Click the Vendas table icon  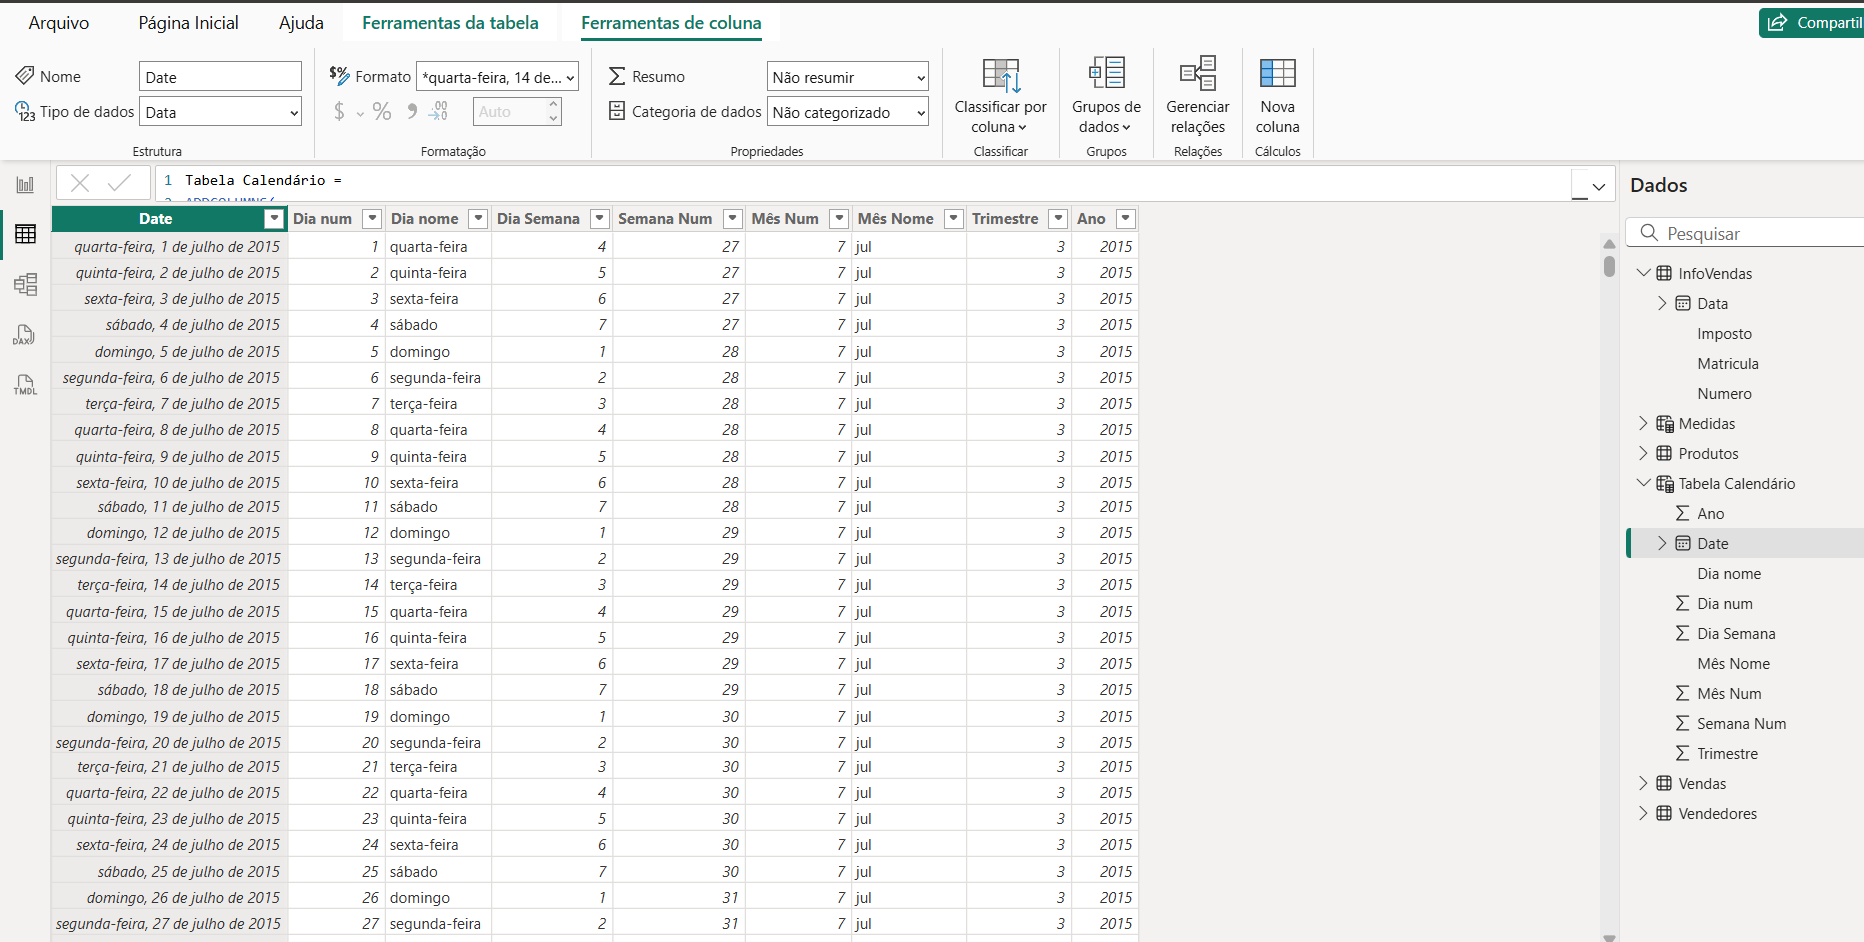pyautogui.click(x=1664, y=783)
